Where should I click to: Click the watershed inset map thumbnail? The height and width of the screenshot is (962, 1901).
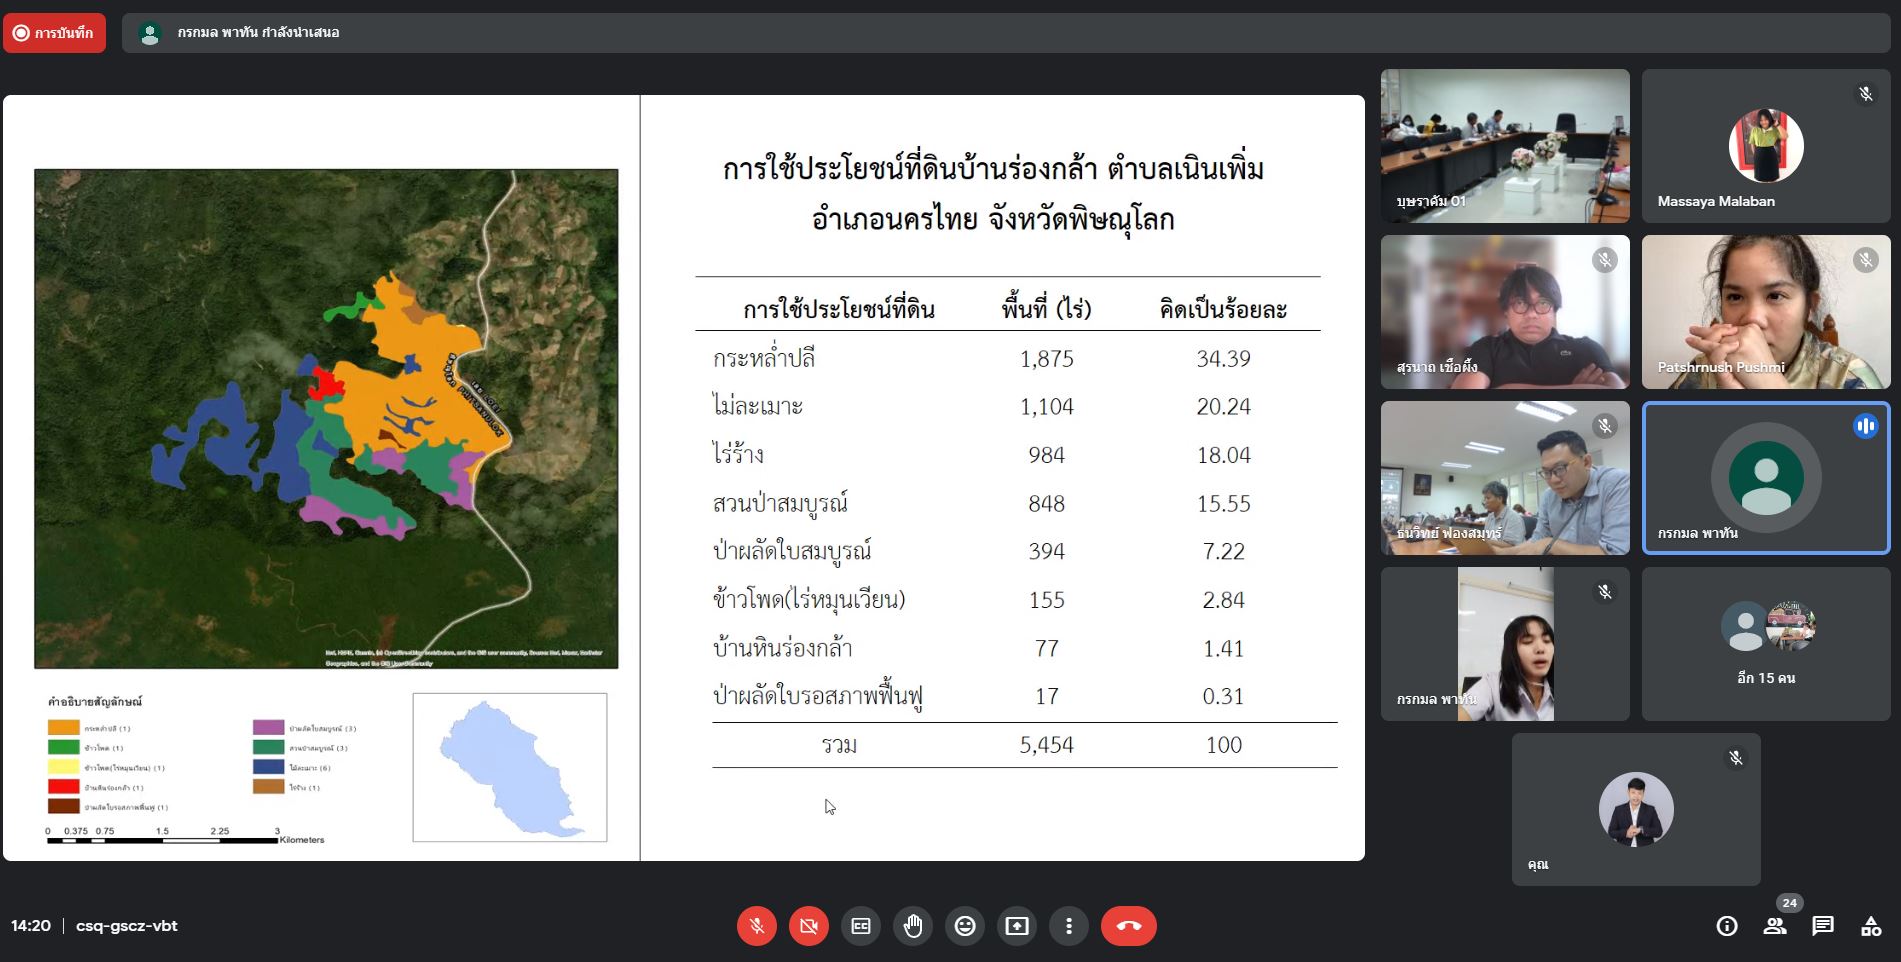pyautogui.click(x=510, y=767)
